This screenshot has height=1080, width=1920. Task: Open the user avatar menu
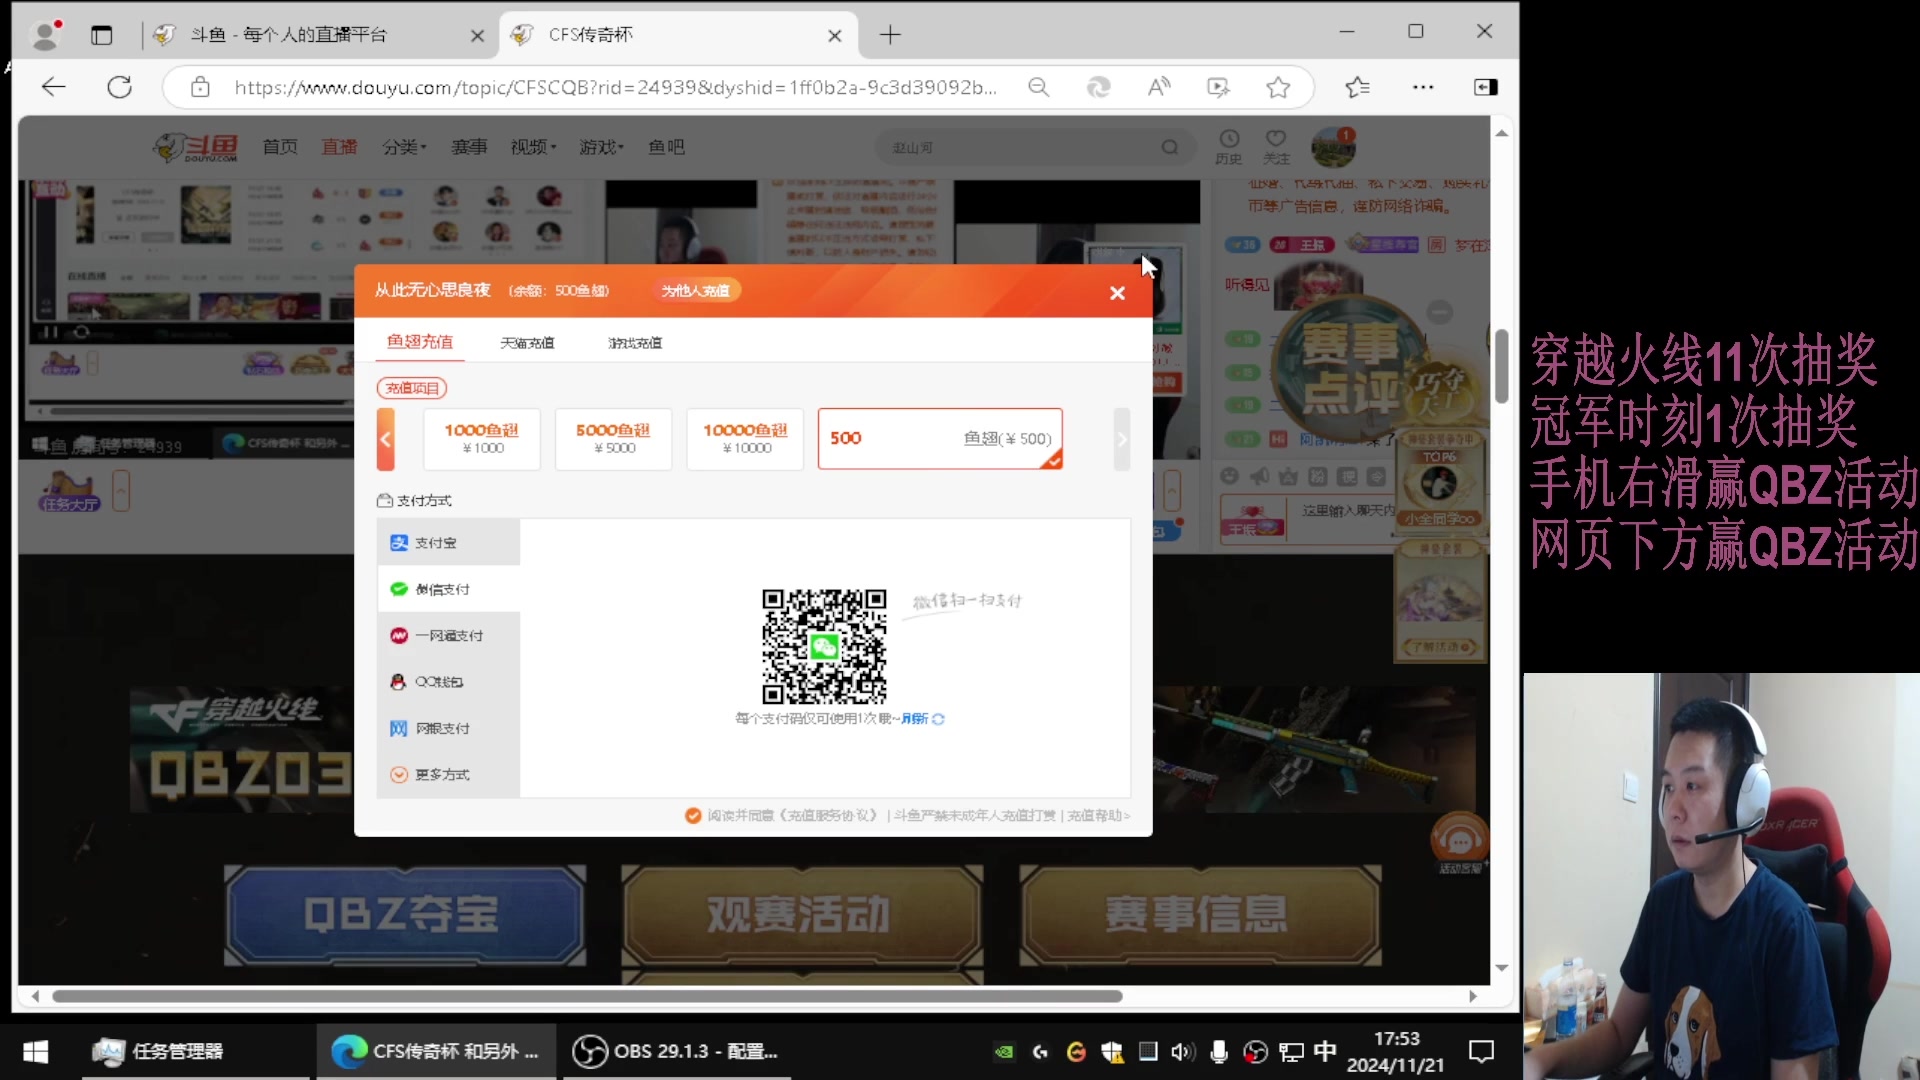[1333, 148]
